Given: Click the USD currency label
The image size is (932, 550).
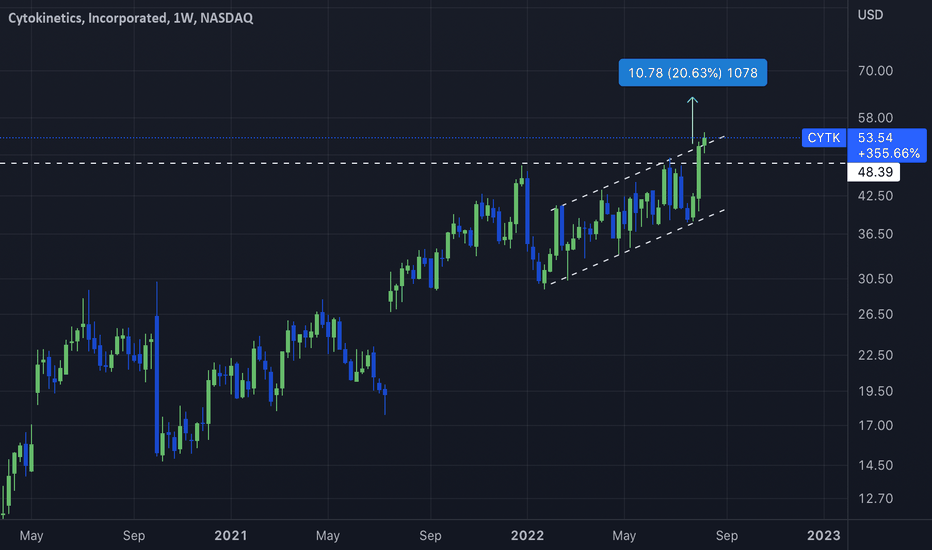Looking at the screenshot, I should click(870, 15).
